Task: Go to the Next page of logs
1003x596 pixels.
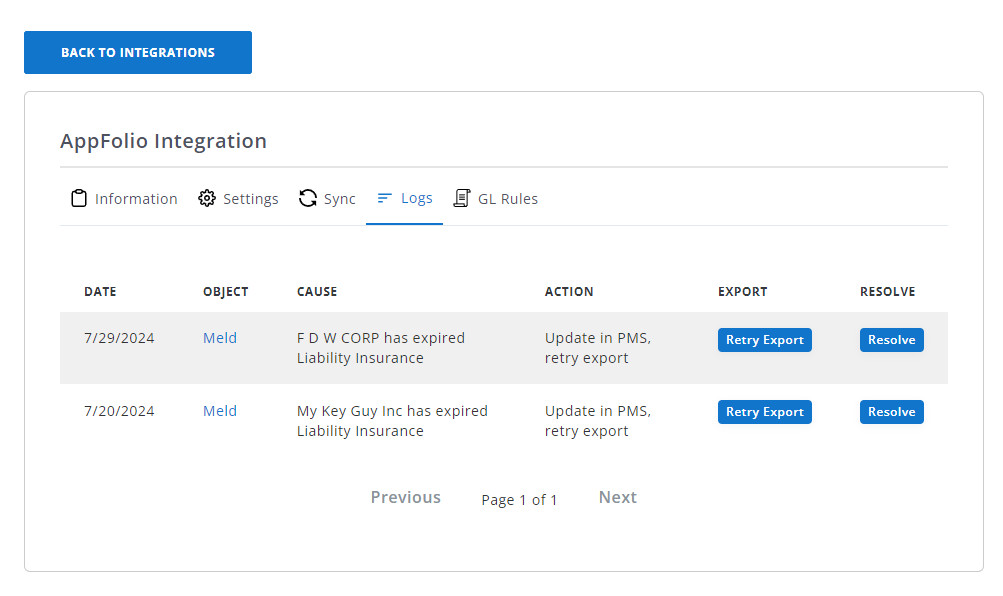Action: [x=617, y=497]
